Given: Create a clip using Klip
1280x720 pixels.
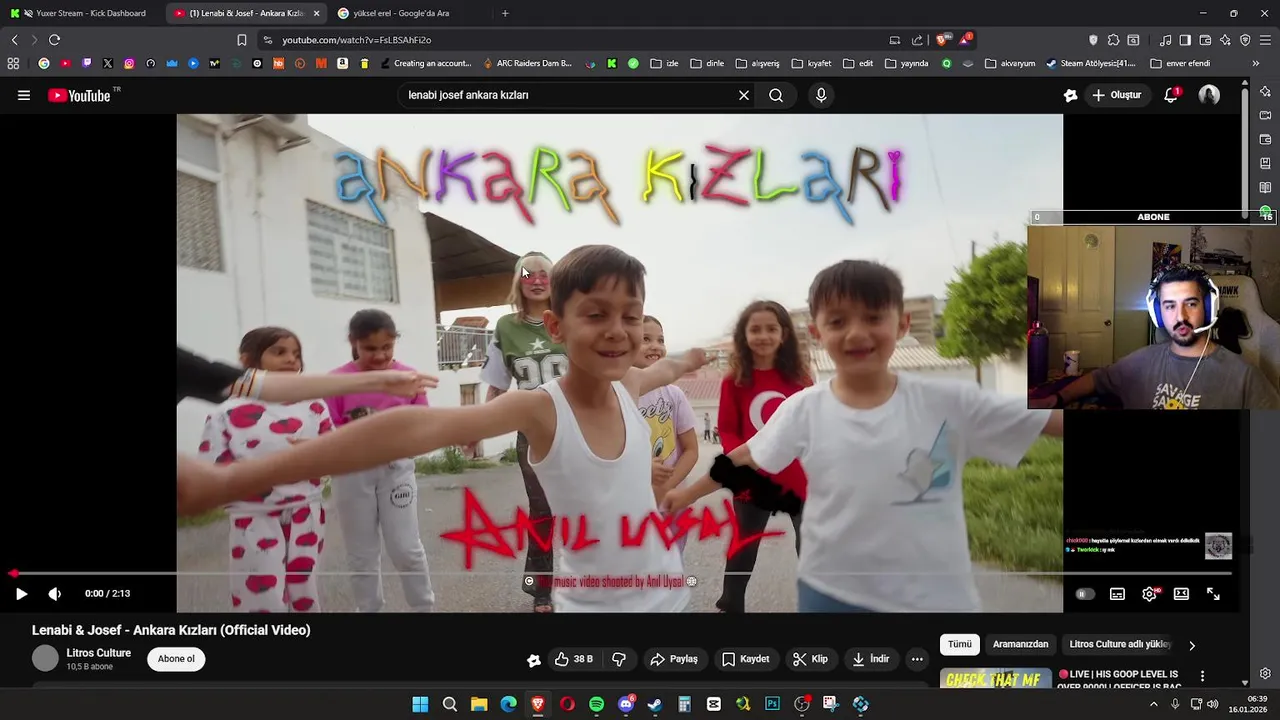Looking at the screenshot, I should (810, 659).
